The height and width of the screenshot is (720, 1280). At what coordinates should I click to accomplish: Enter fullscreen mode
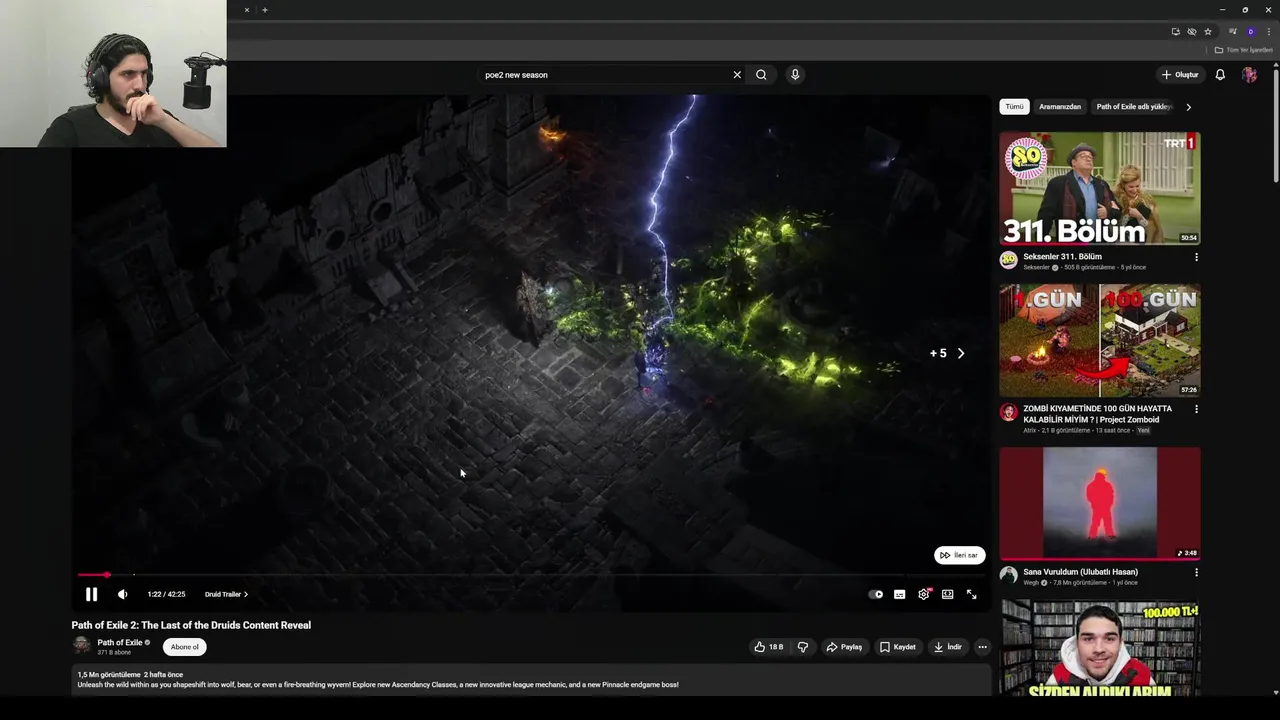[971, 594]
